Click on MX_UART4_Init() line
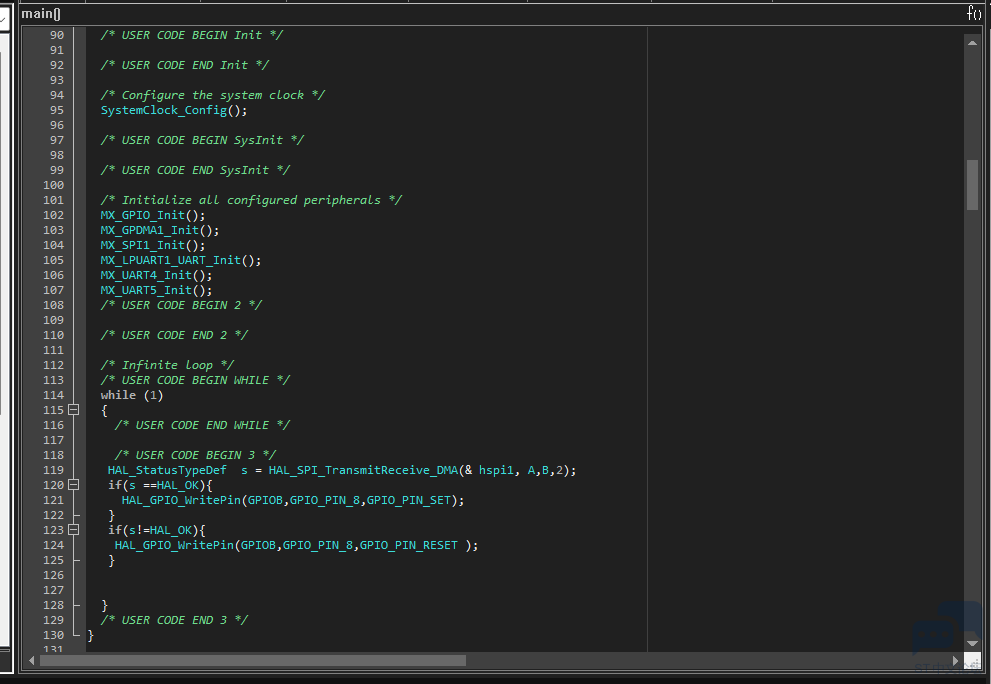 point(156,275)
